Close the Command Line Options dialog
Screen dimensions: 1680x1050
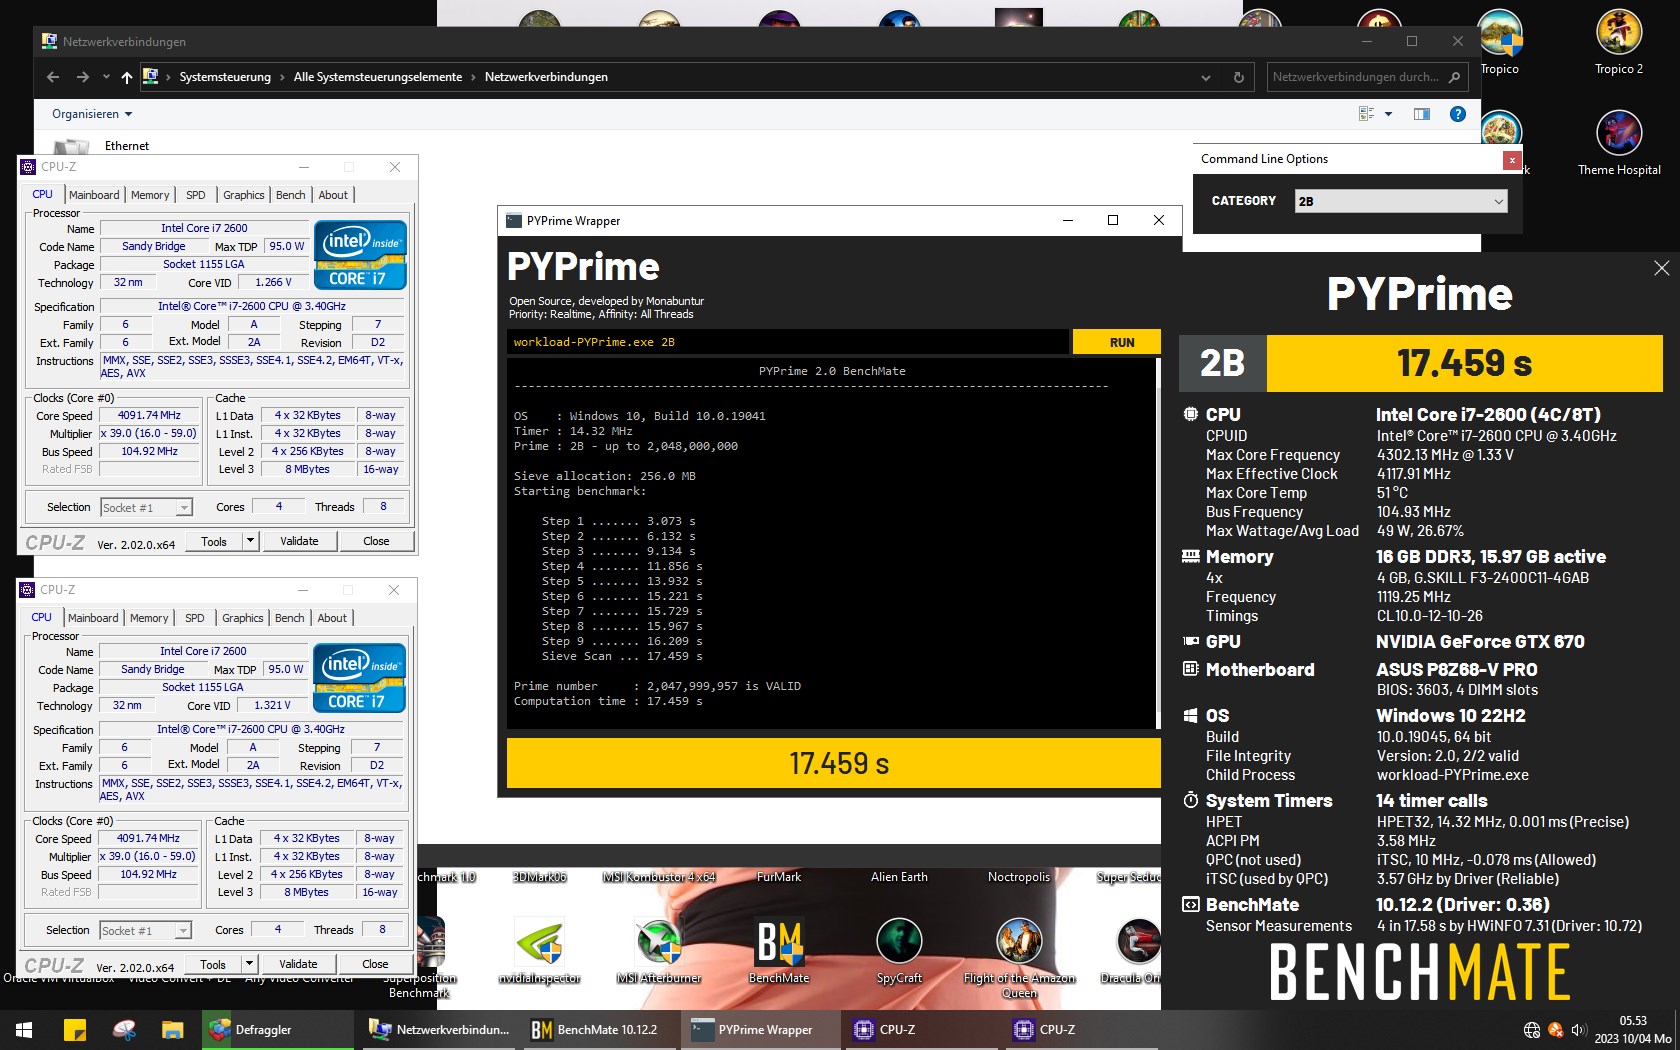pyautogui.click(x=1512, y=160)
